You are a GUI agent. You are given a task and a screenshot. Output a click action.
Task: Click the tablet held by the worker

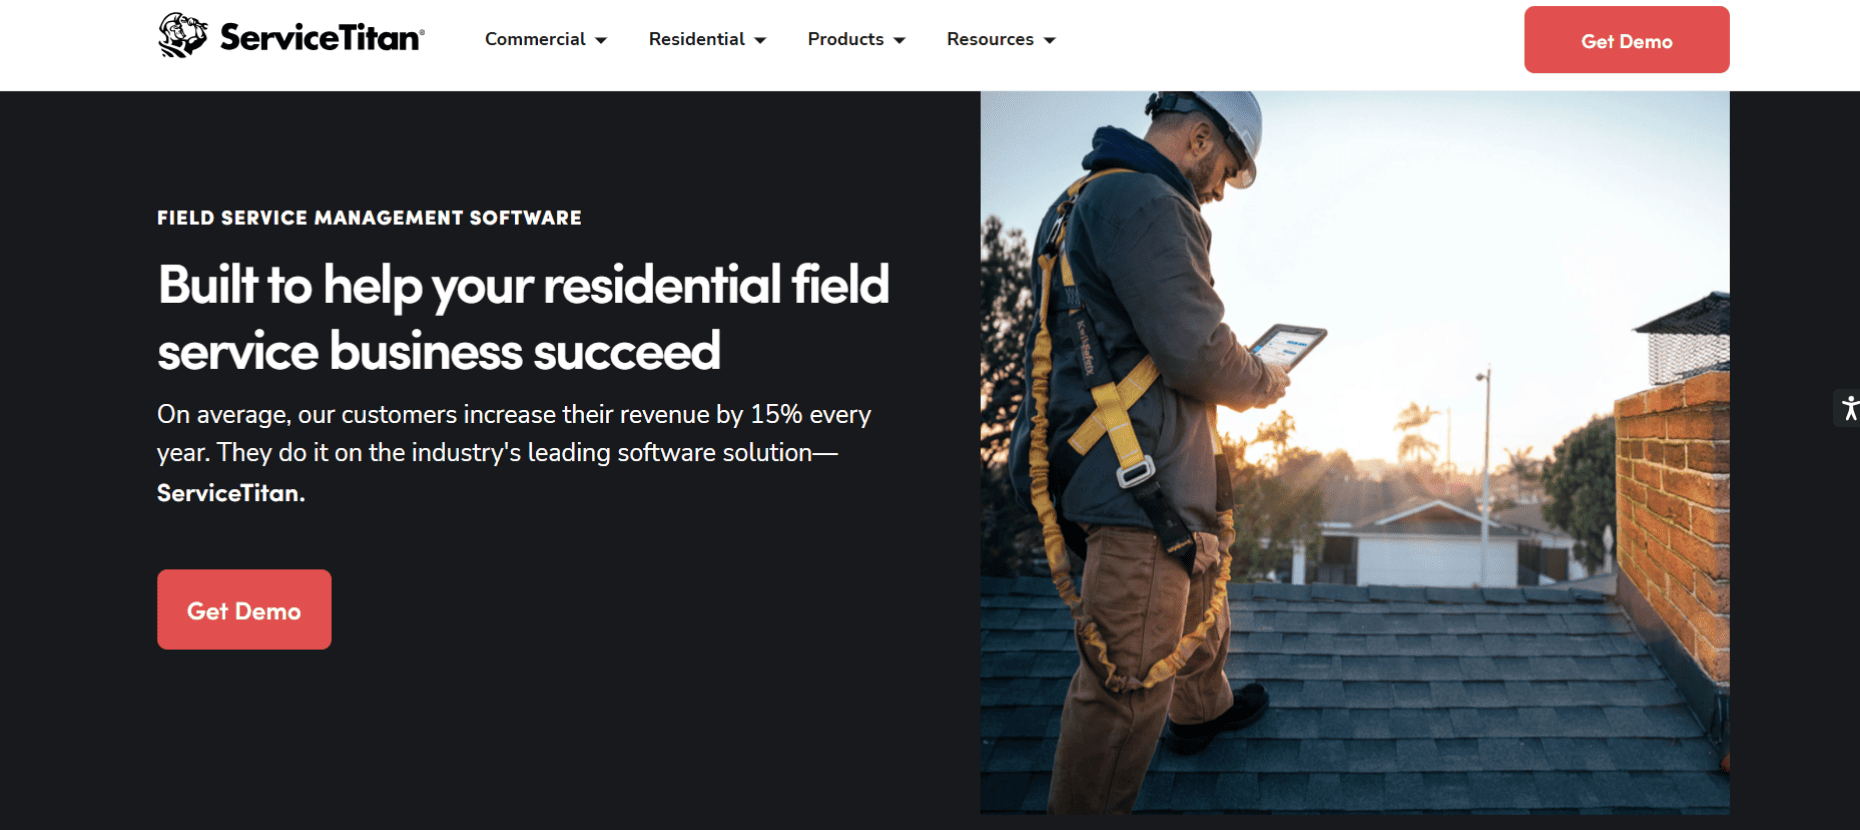pyautogui.click(x=1286, y=346)
